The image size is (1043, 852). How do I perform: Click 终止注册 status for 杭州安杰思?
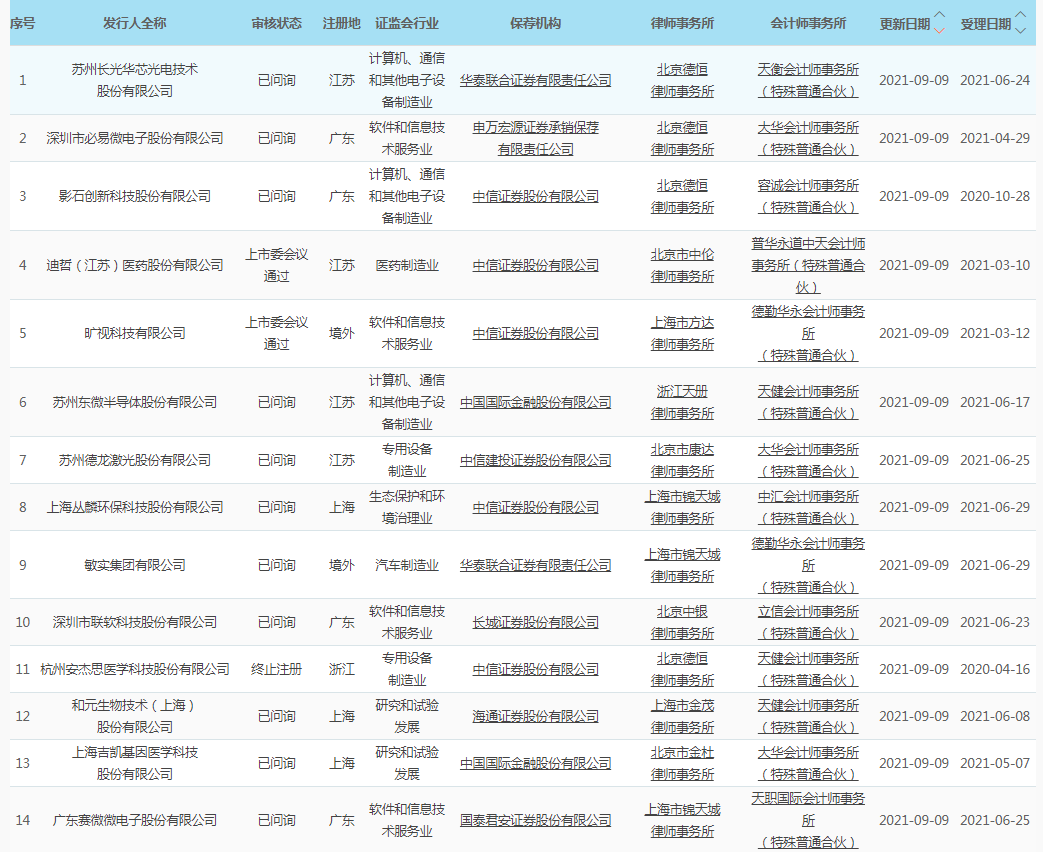[x=276, y=669]
